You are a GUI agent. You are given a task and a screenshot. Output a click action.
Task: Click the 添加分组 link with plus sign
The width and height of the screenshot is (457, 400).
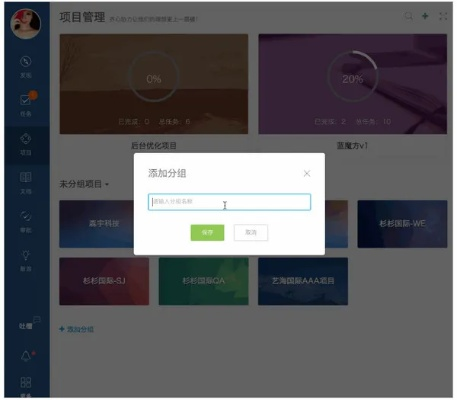pyautogui.click(x=76, y=329)
